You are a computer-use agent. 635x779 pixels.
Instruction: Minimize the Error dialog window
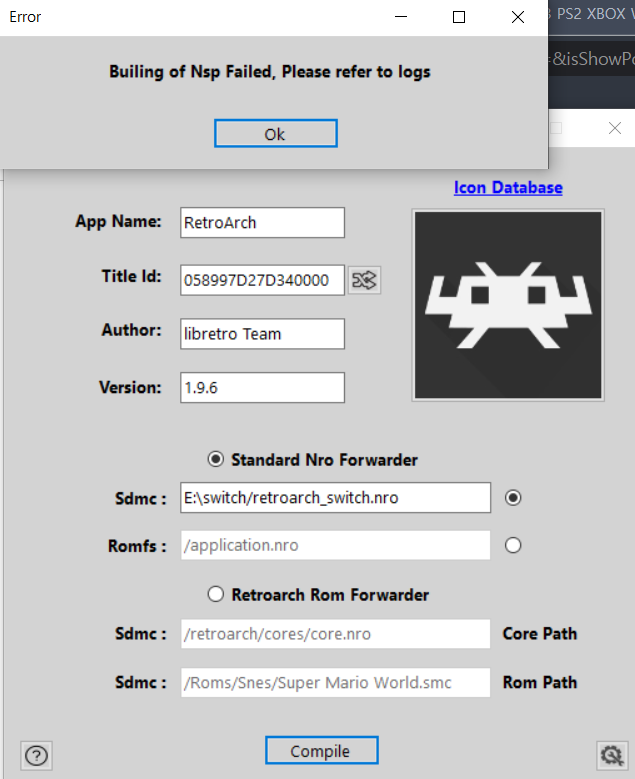[401, 17]
